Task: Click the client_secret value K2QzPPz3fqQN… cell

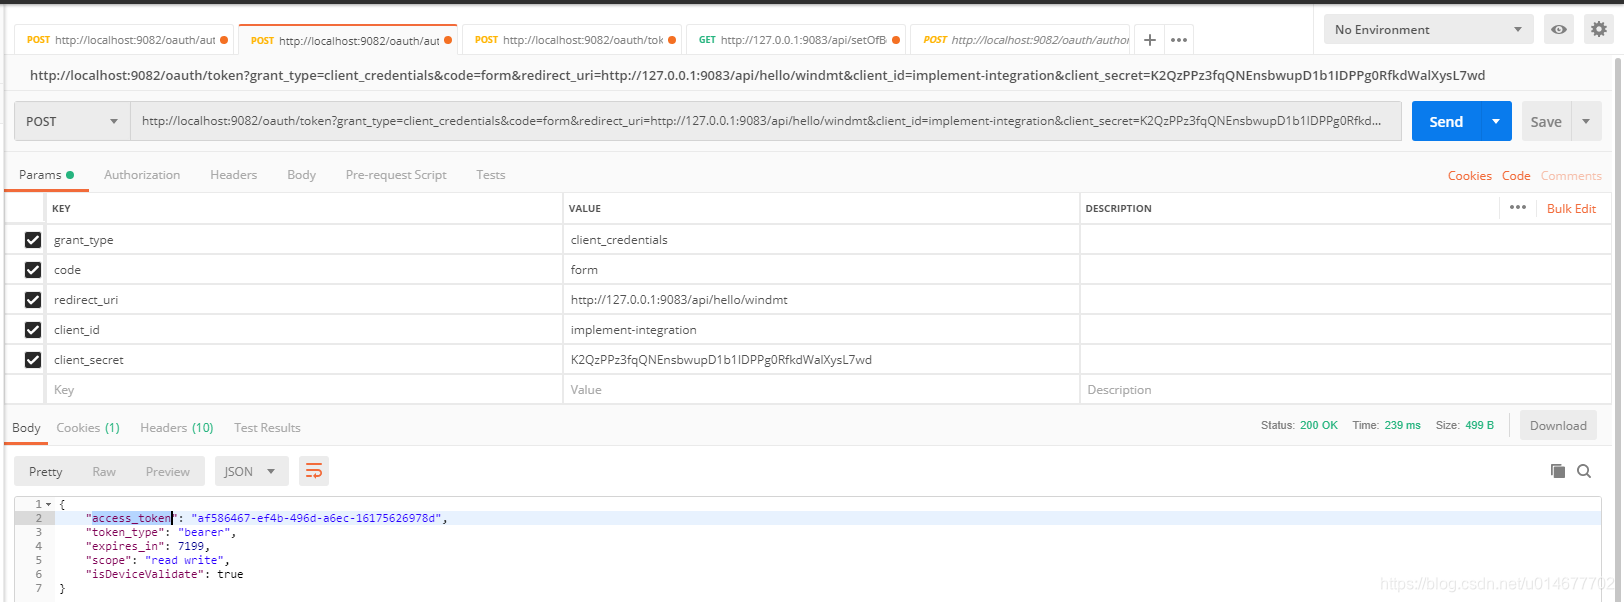Action: pos(821,360)
